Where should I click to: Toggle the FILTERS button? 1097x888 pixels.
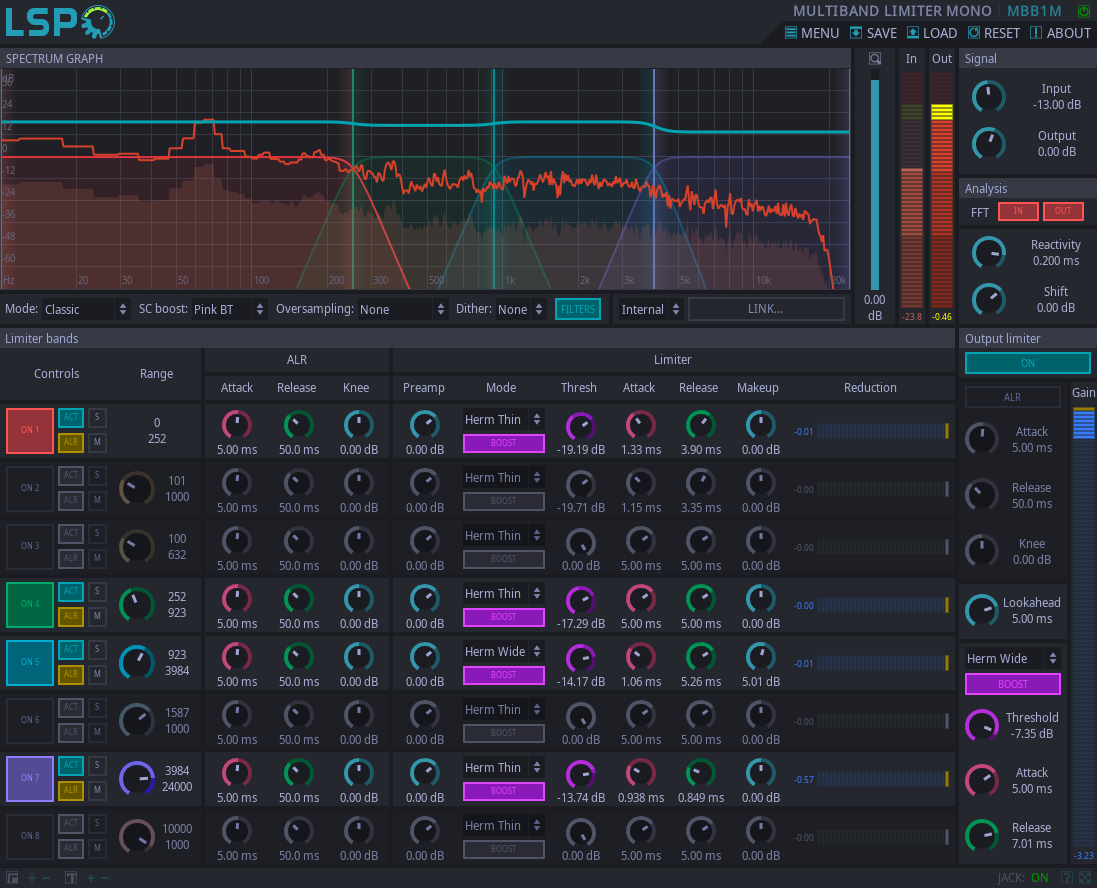click(x=578, y=309)
